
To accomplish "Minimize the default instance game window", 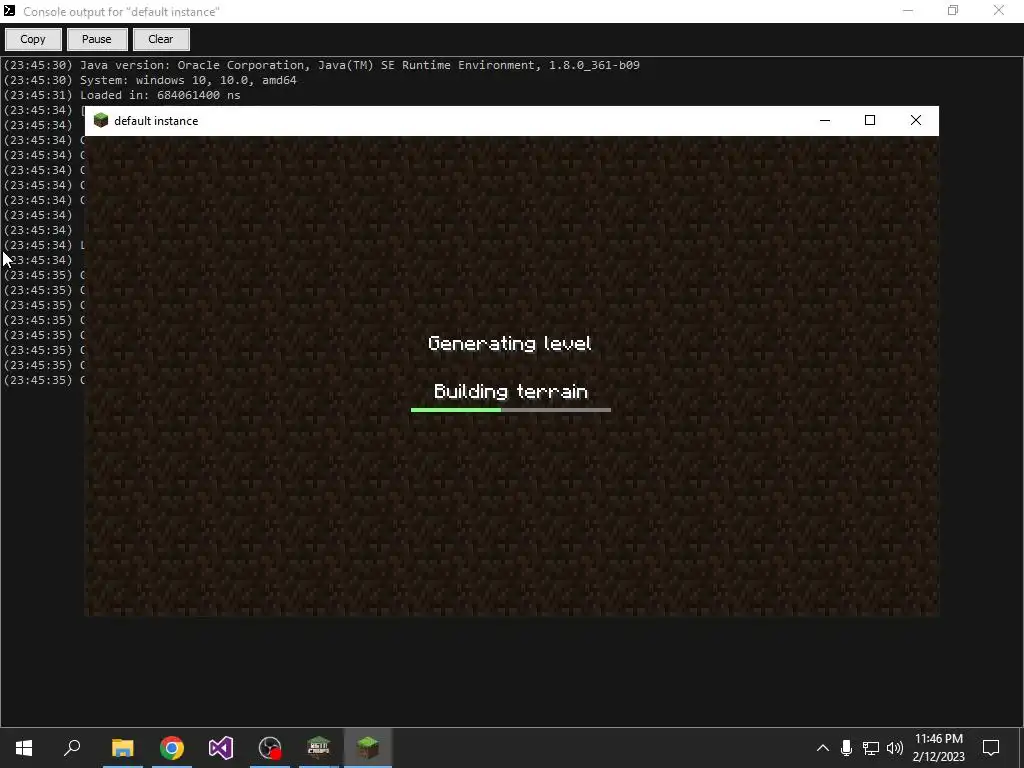I will (825, 121).
